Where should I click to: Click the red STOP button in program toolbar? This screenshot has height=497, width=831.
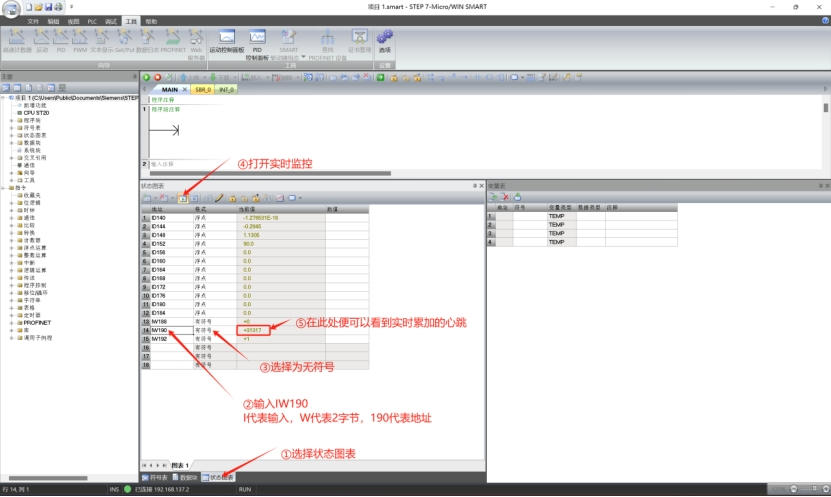pos(157,77)
